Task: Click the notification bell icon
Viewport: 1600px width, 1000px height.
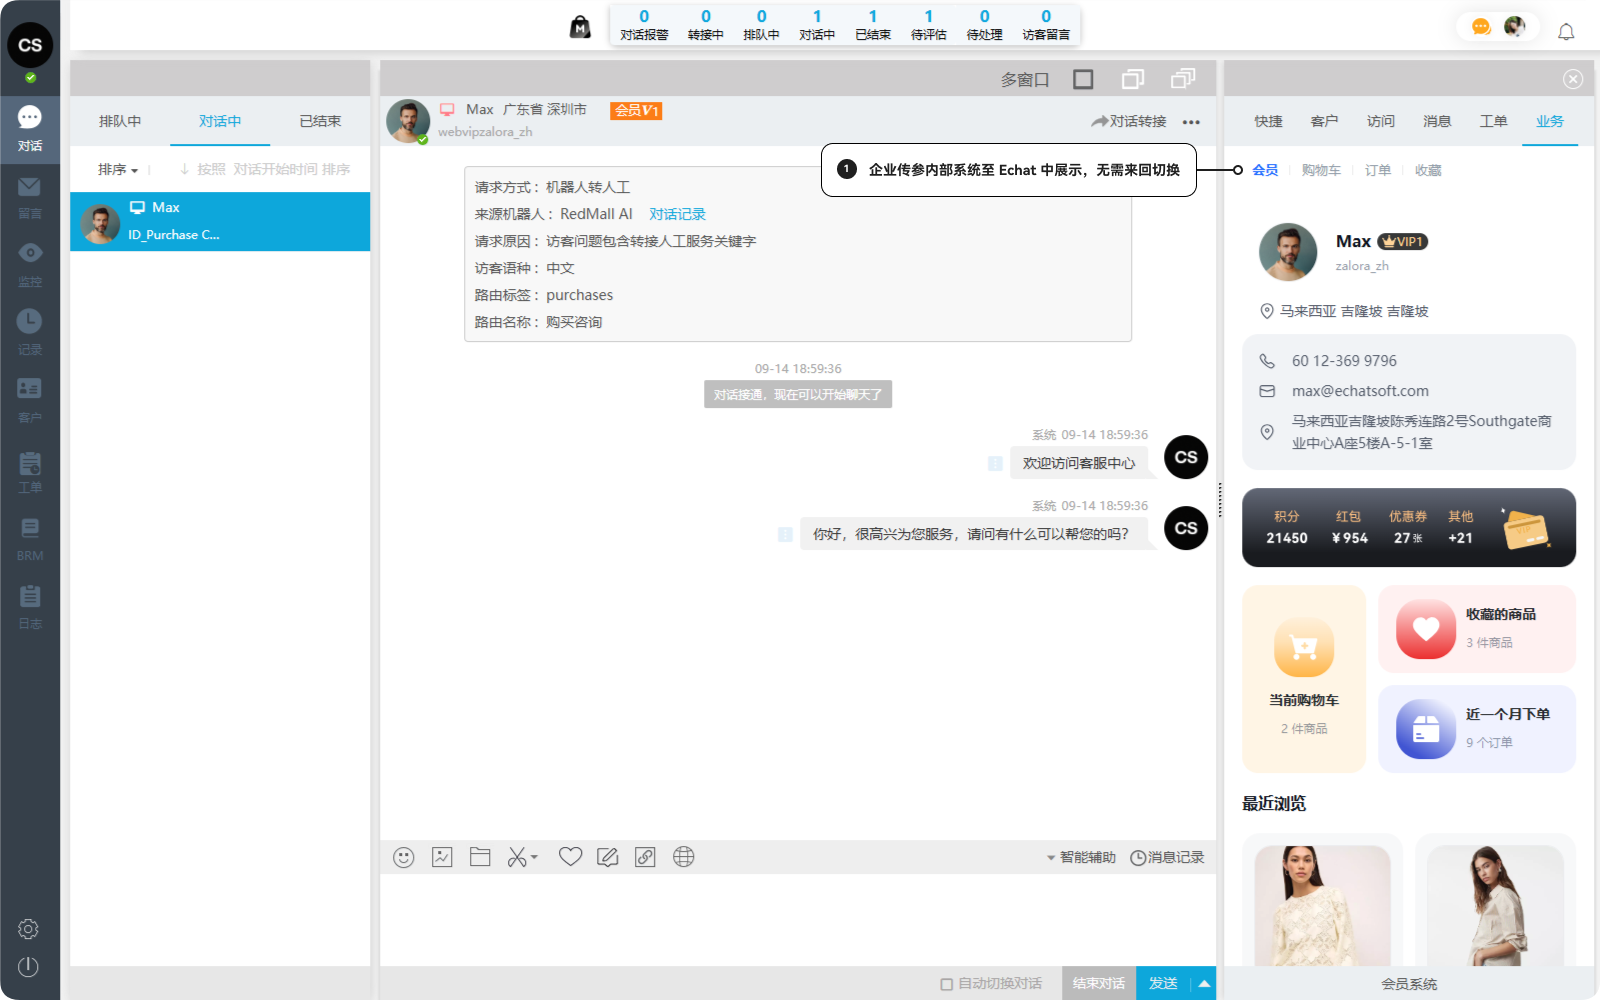Action: coord(1566,32)
